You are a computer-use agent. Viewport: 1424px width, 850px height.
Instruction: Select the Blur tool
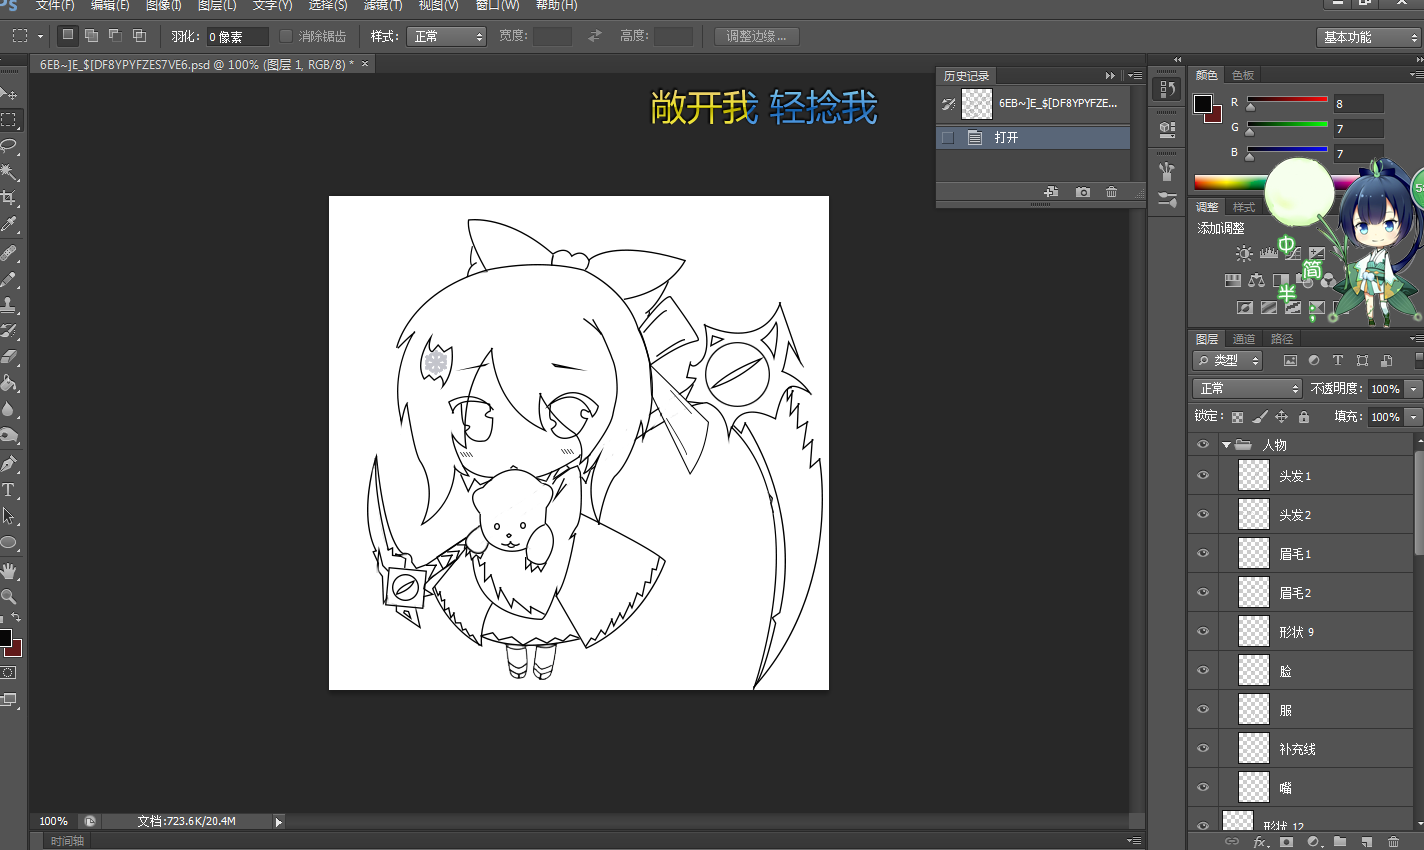point(9,409)
